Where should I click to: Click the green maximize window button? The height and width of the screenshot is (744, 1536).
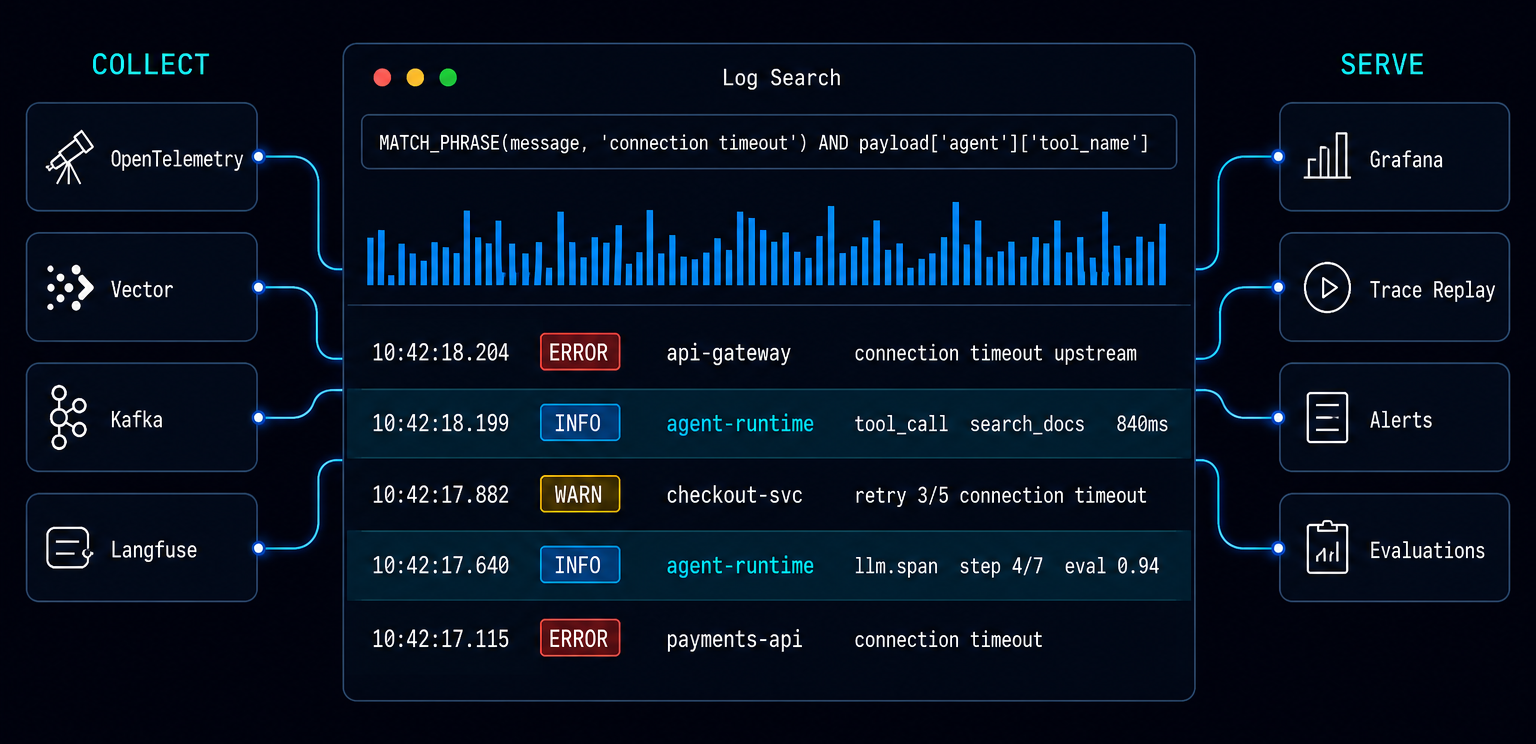click(x=448, y=77)
